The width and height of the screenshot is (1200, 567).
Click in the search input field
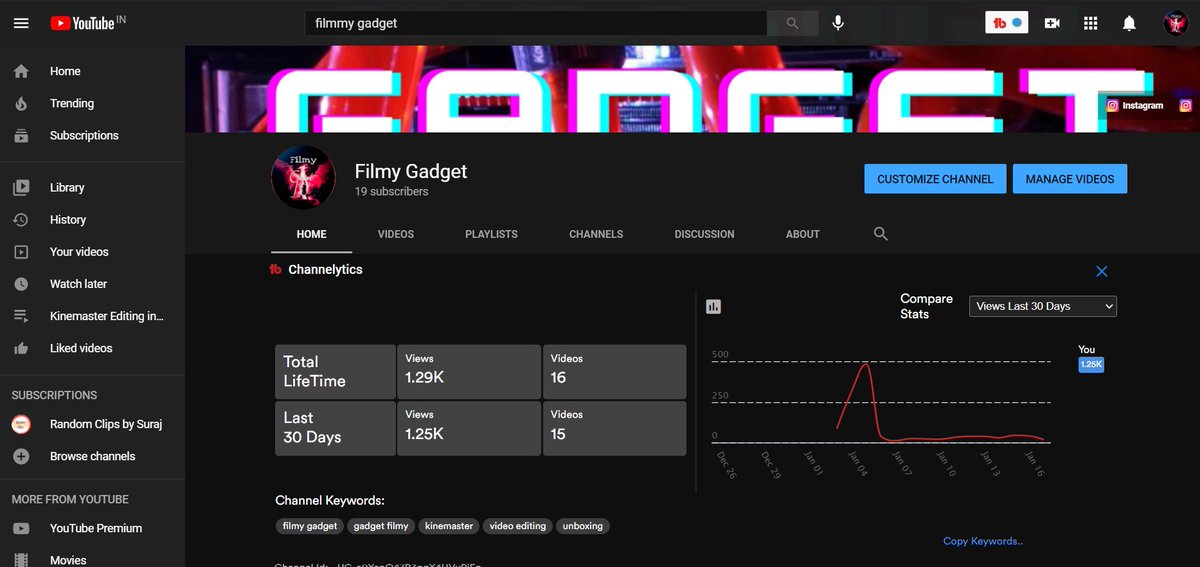536,23
